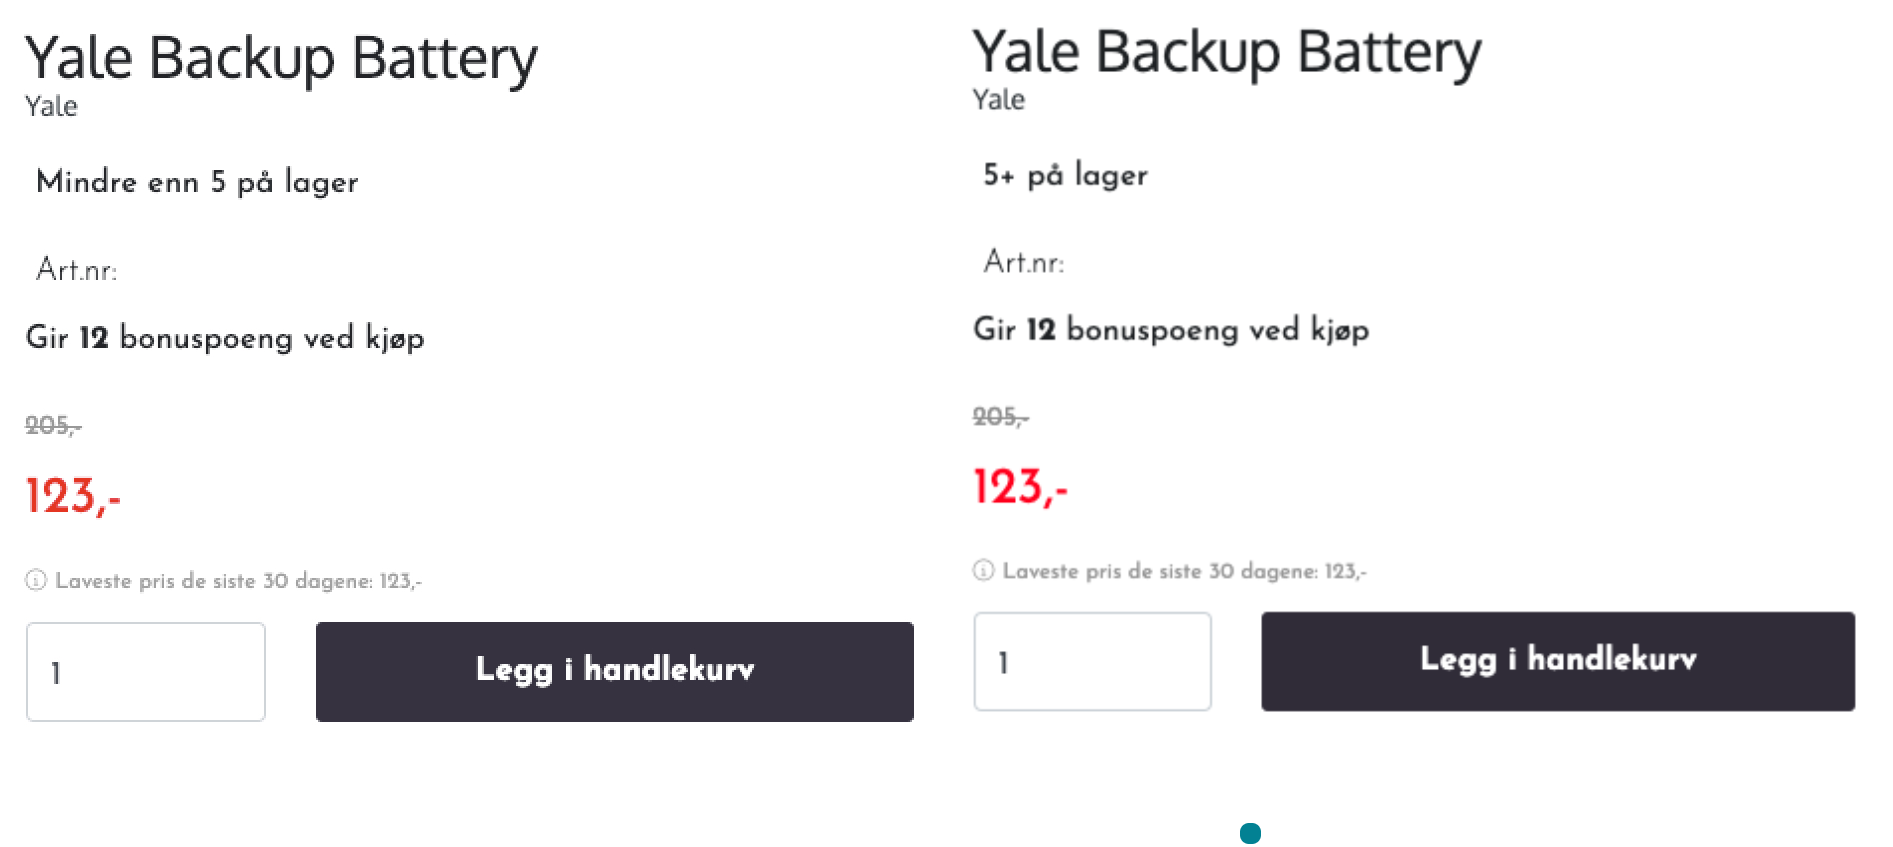This screenshot has width=1893, height=847.
Task: Click the left red 123,- sale price
Action: (x=73, y=496)
